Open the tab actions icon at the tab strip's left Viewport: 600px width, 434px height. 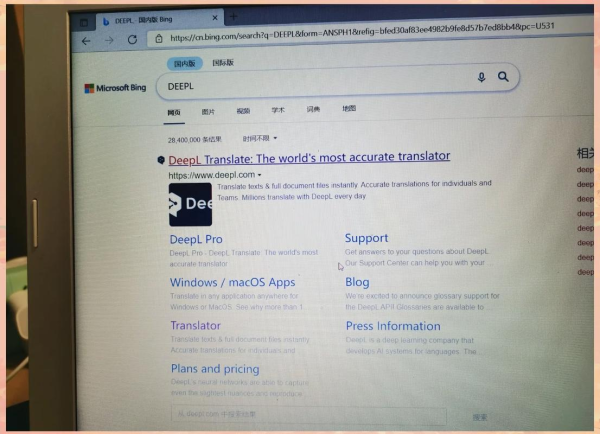[x=84, y=23]
